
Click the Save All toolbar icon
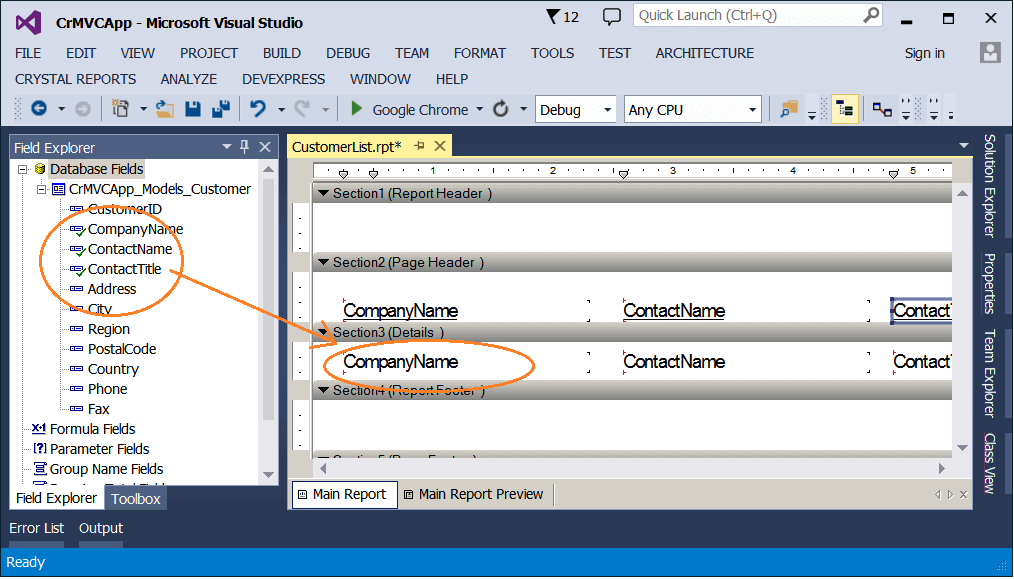pos(221,109)
